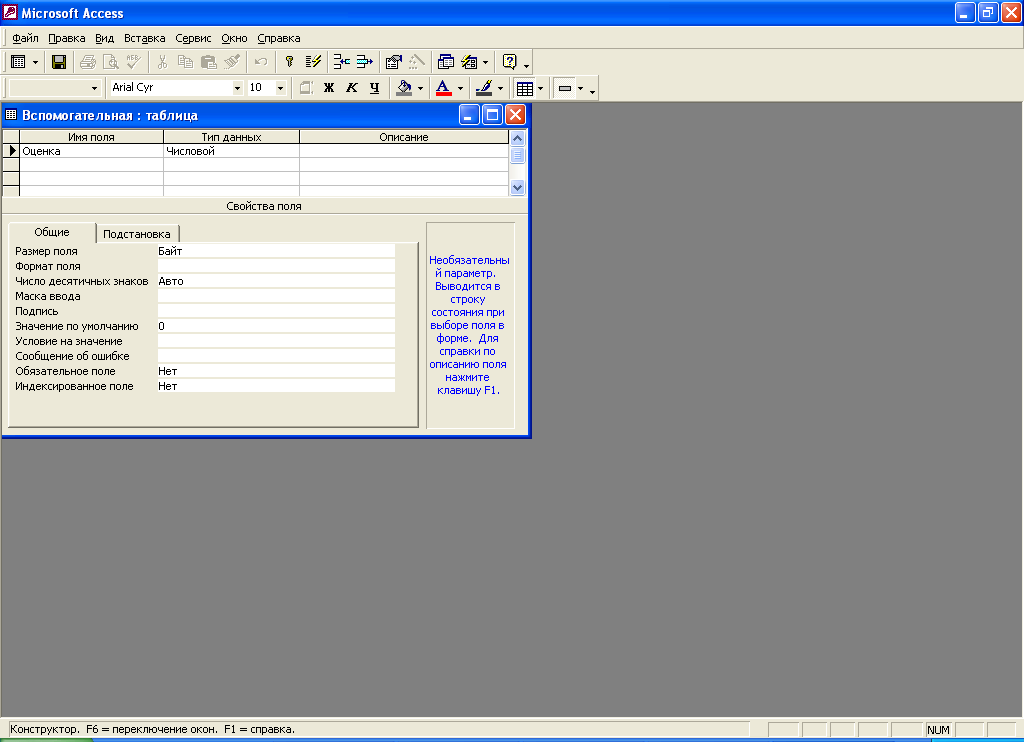Click the Формат поля input box
This screenshot has height=742, width=1024.
(x=276, y=266)
